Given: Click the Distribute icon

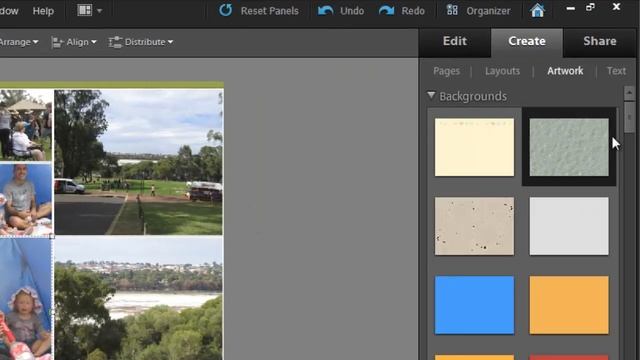Looking at the screenshot, I should (x=116, y=42).
